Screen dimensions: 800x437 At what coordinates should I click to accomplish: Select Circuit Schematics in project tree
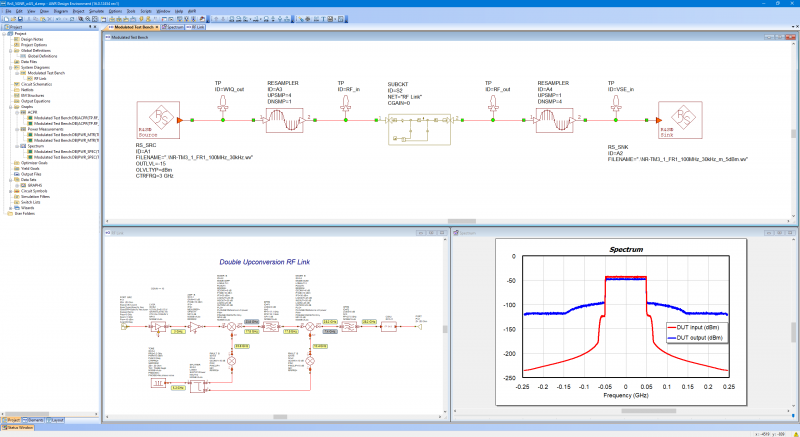[x=39, y=82]
